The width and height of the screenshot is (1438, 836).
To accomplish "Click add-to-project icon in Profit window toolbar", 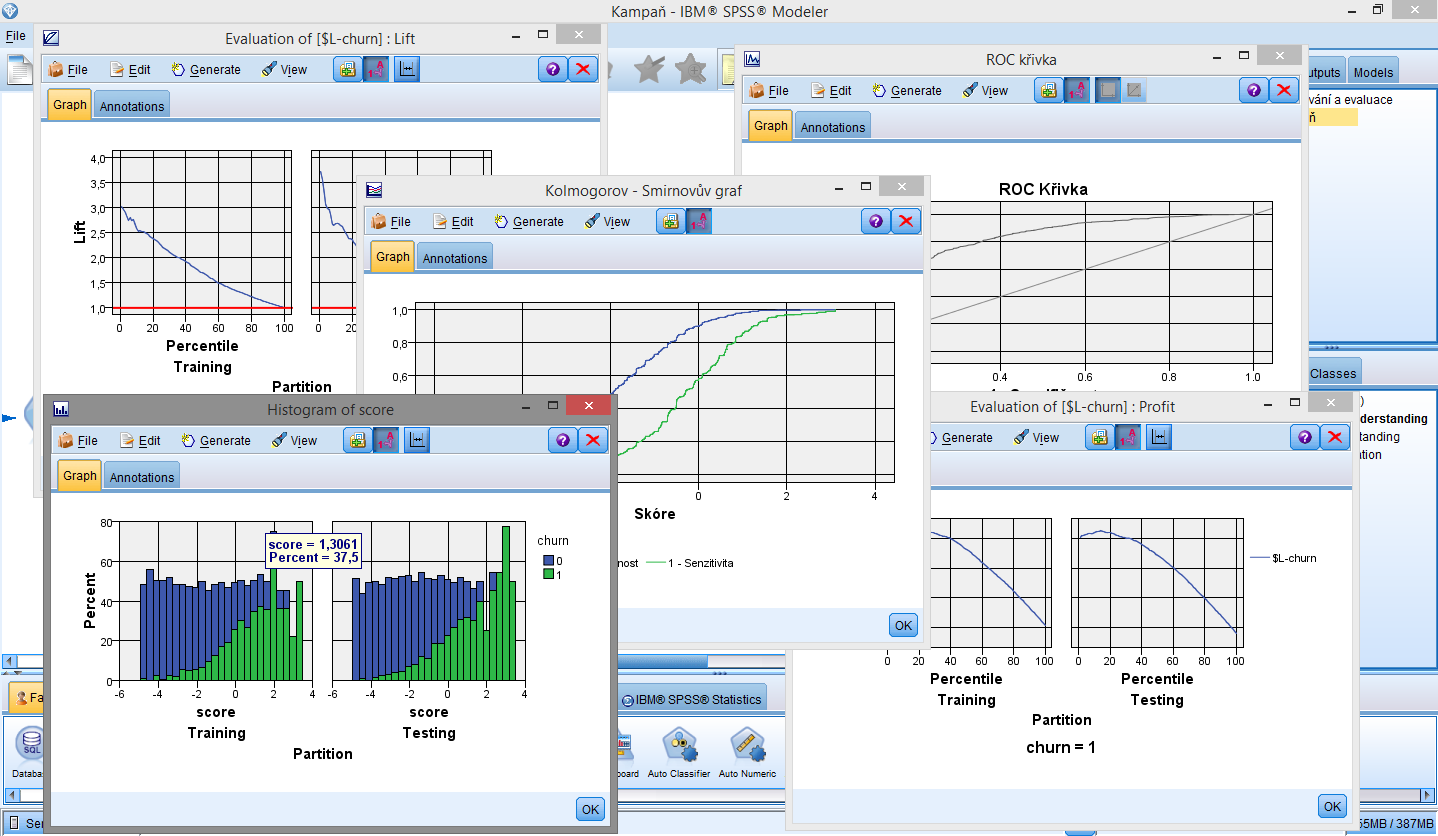I will [1099, 437].
